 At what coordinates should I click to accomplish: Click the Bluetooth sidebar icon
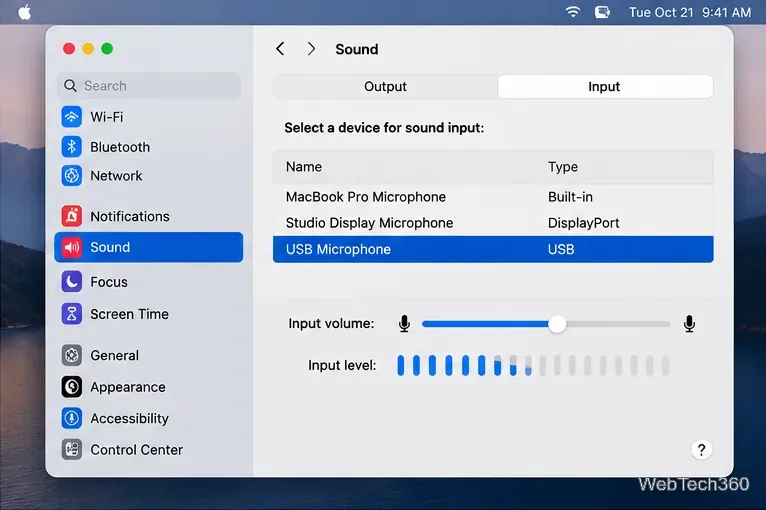(x=72, y=147)
